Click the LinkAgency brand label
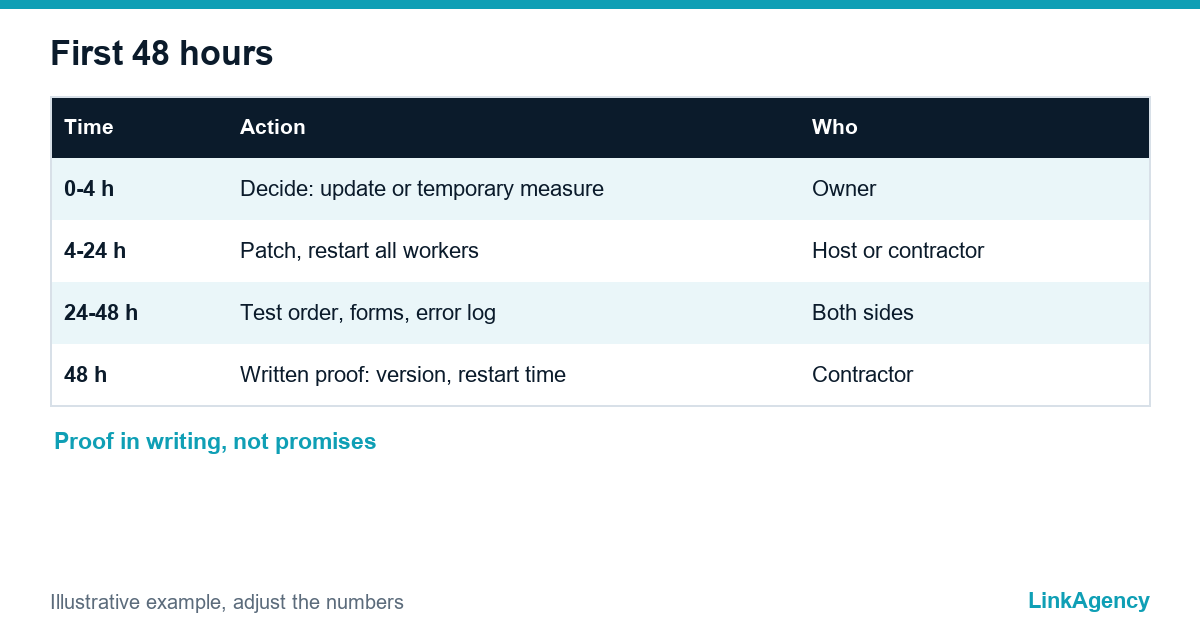 [1089, 601]
